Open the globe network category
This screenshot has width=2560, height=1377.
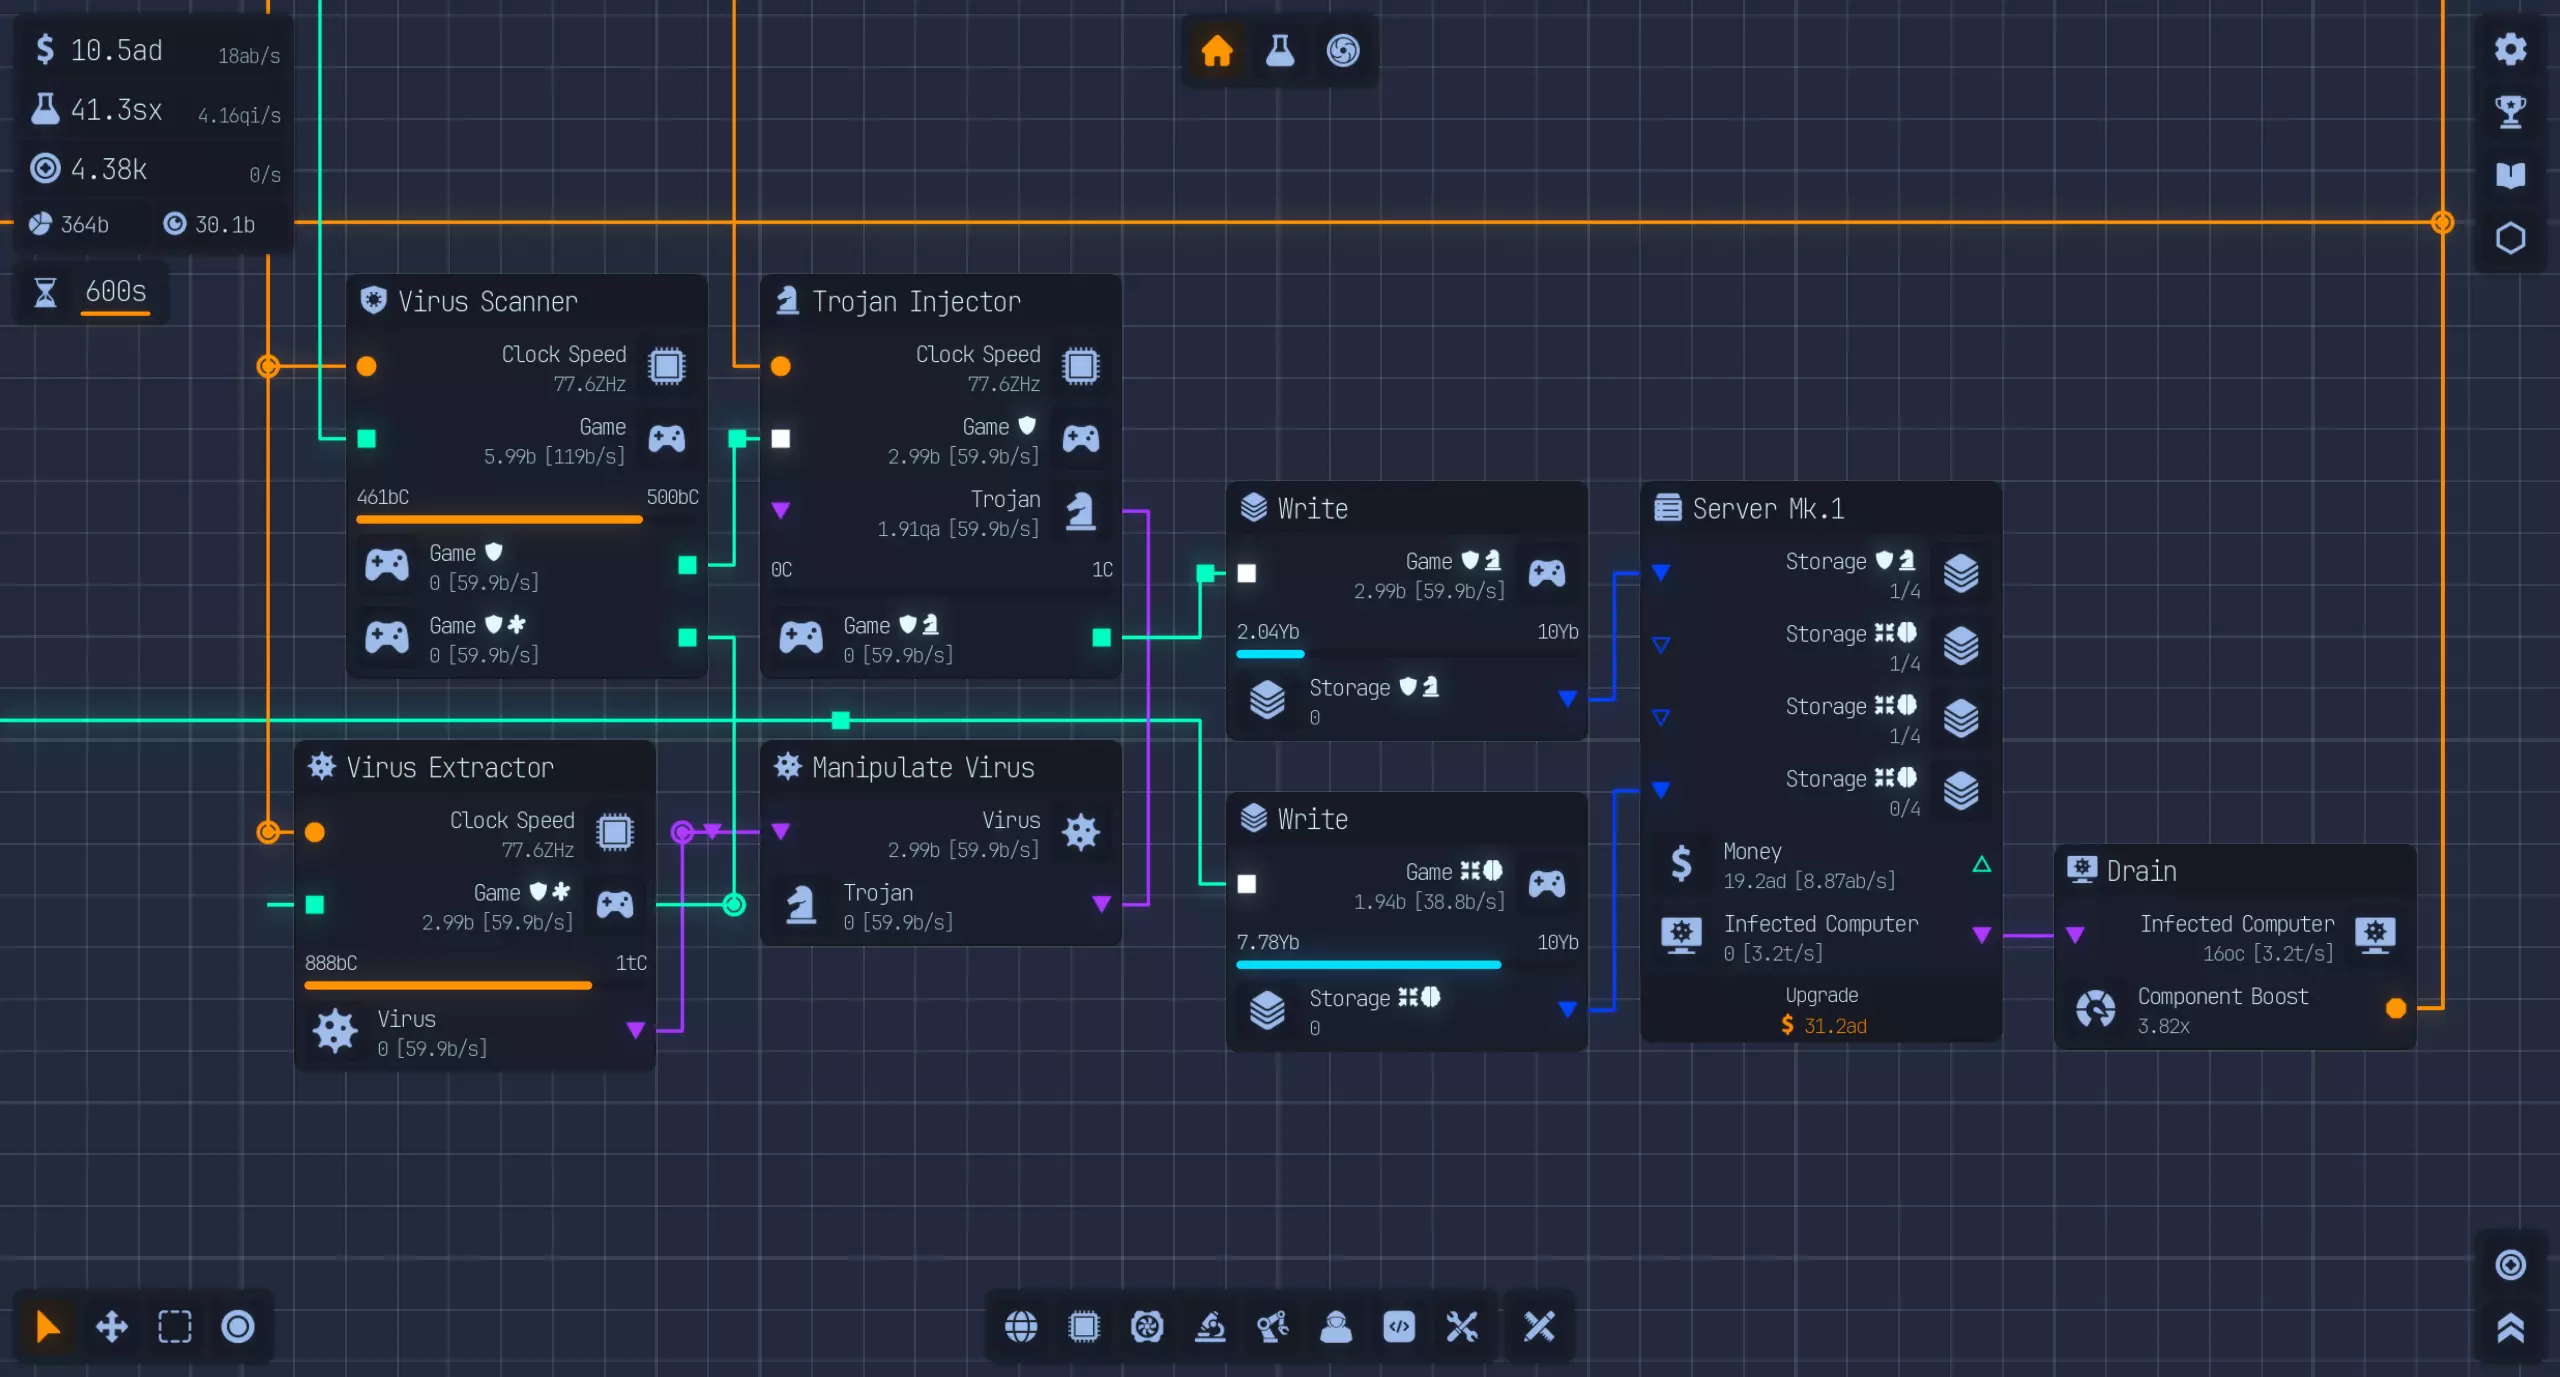click(x=1021, y=1327)
